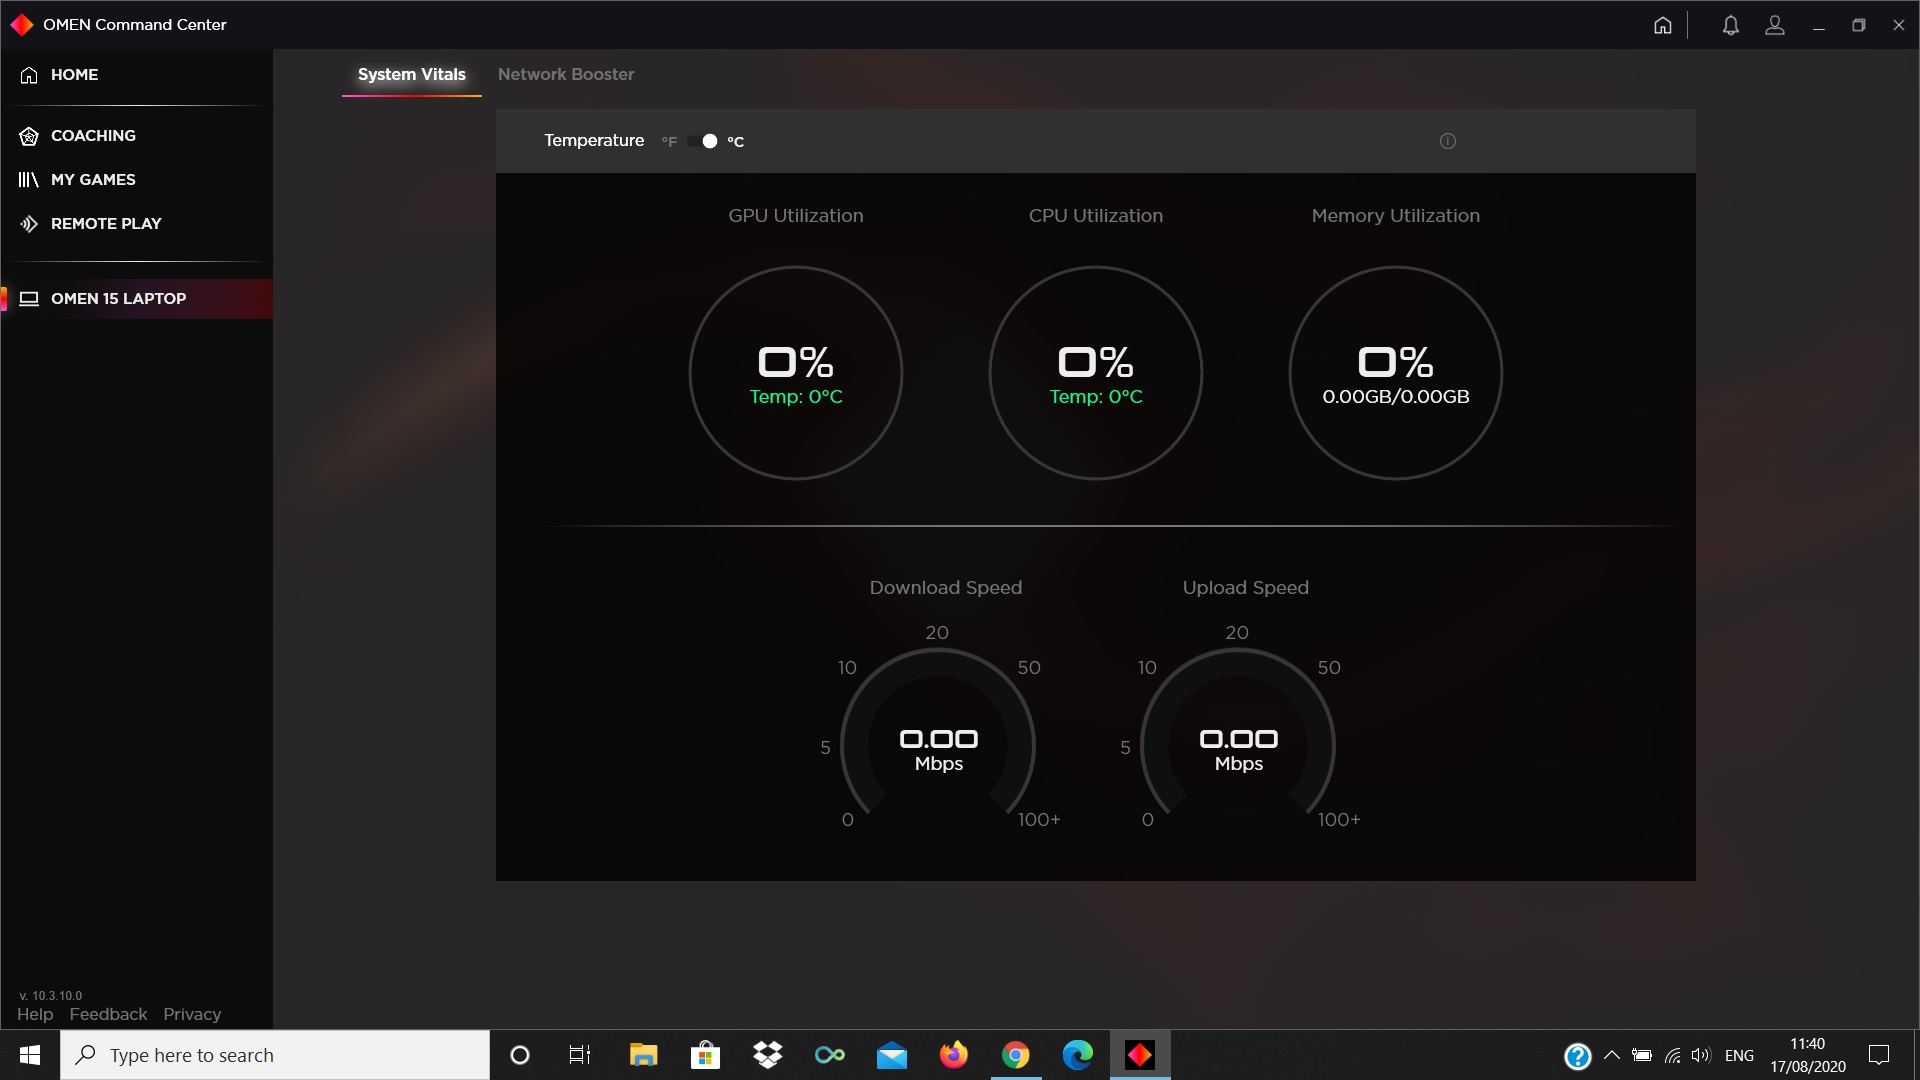Open MY GAMES library in the sidebar
The width and height of the screenshot is (1920, 1080).
pos(93,179)
